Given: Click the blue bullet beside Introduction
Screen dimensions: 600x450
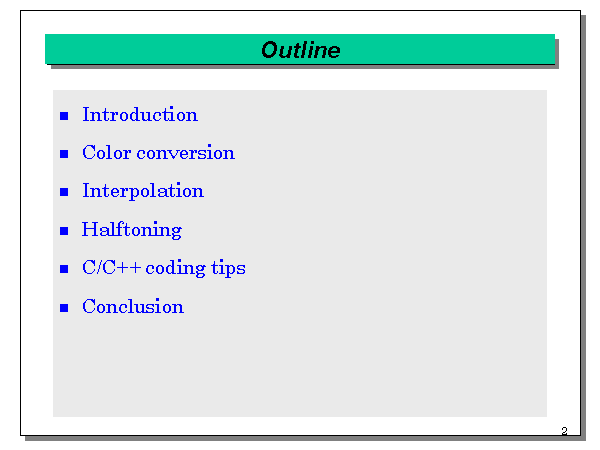Looking at the screenshot, I should pos(65,116).
